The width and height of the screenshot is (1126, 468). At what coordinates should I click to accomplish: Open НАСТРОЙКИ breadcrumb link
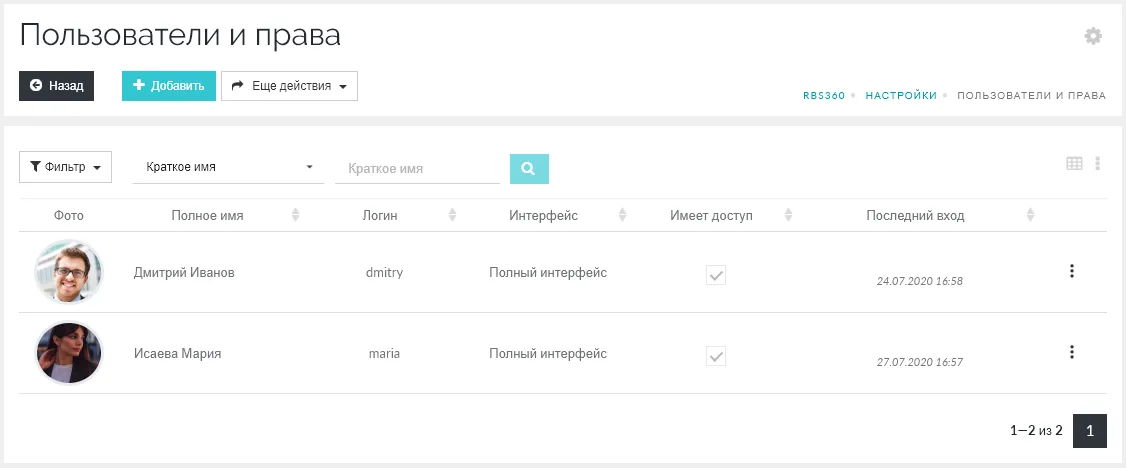tap(901, 96)
